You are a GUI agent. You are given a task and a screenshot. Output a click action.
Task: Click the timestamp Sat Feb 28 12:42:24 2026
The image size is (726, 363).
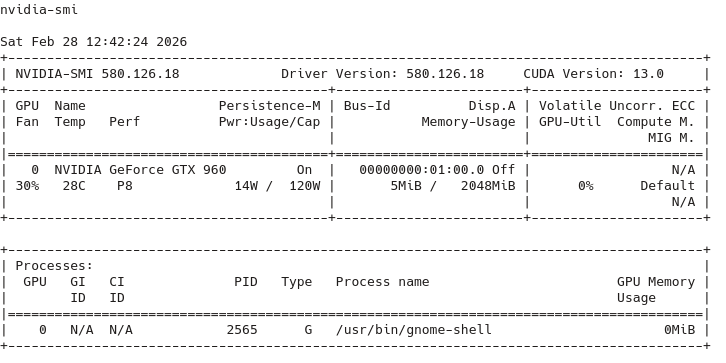[94, 42]
